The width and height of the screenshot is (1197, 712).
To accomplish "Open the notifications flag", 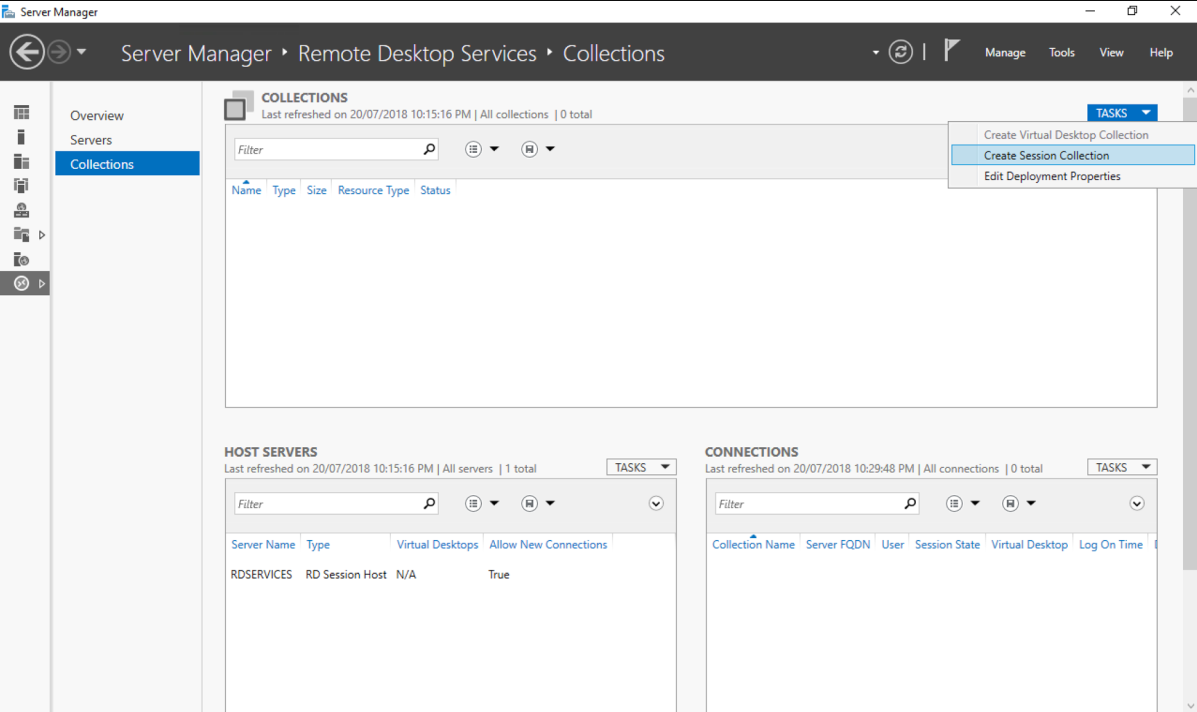I will 951,50.
